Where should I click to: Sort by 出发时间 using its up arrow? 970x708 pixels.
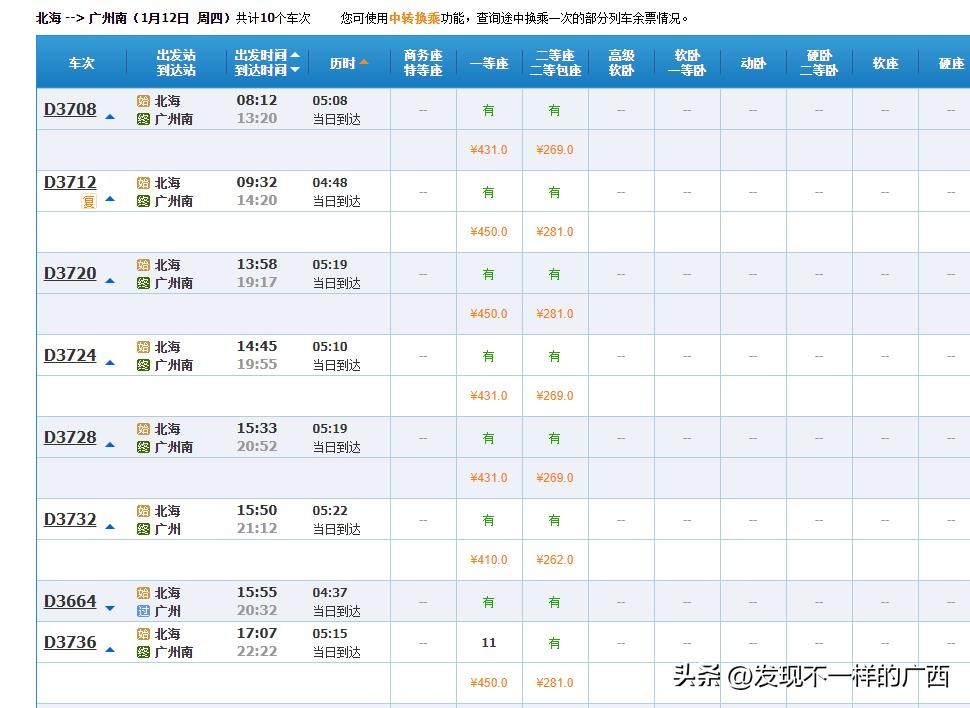pyautogui.click(x=295, y=56)
